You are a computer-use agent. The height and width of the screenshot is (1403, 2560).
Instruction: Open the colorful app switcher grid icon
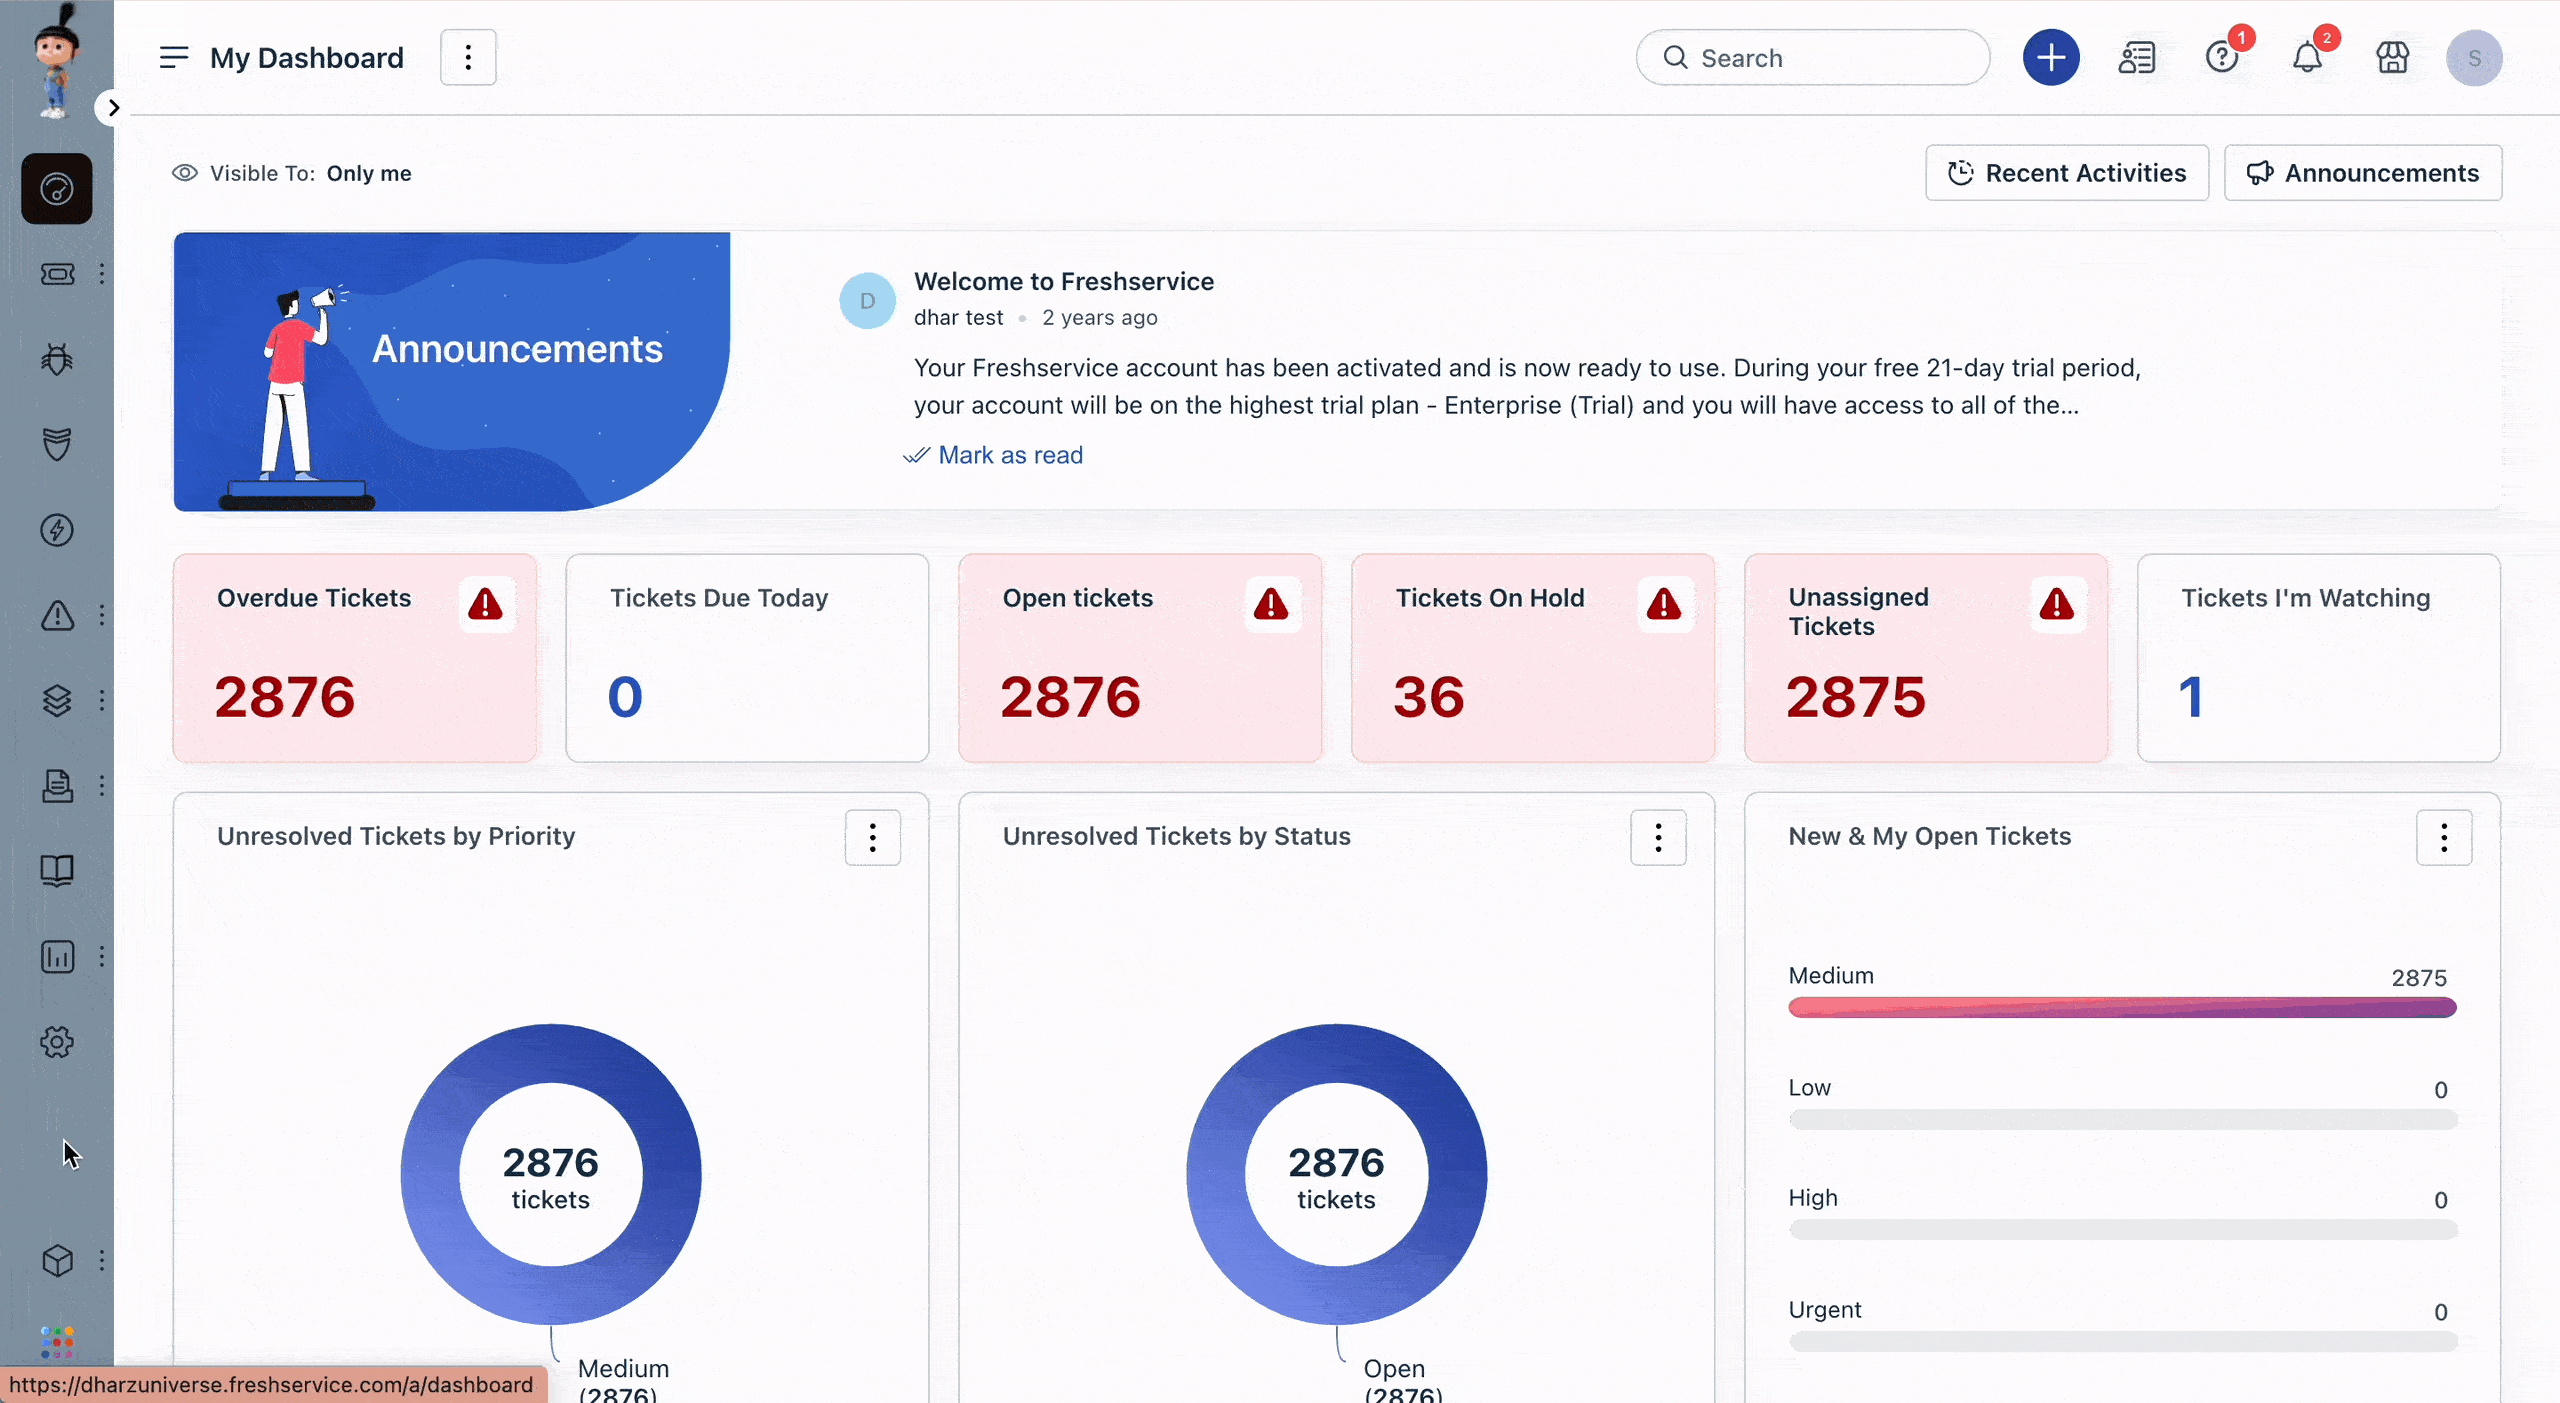coord(57,1342)
